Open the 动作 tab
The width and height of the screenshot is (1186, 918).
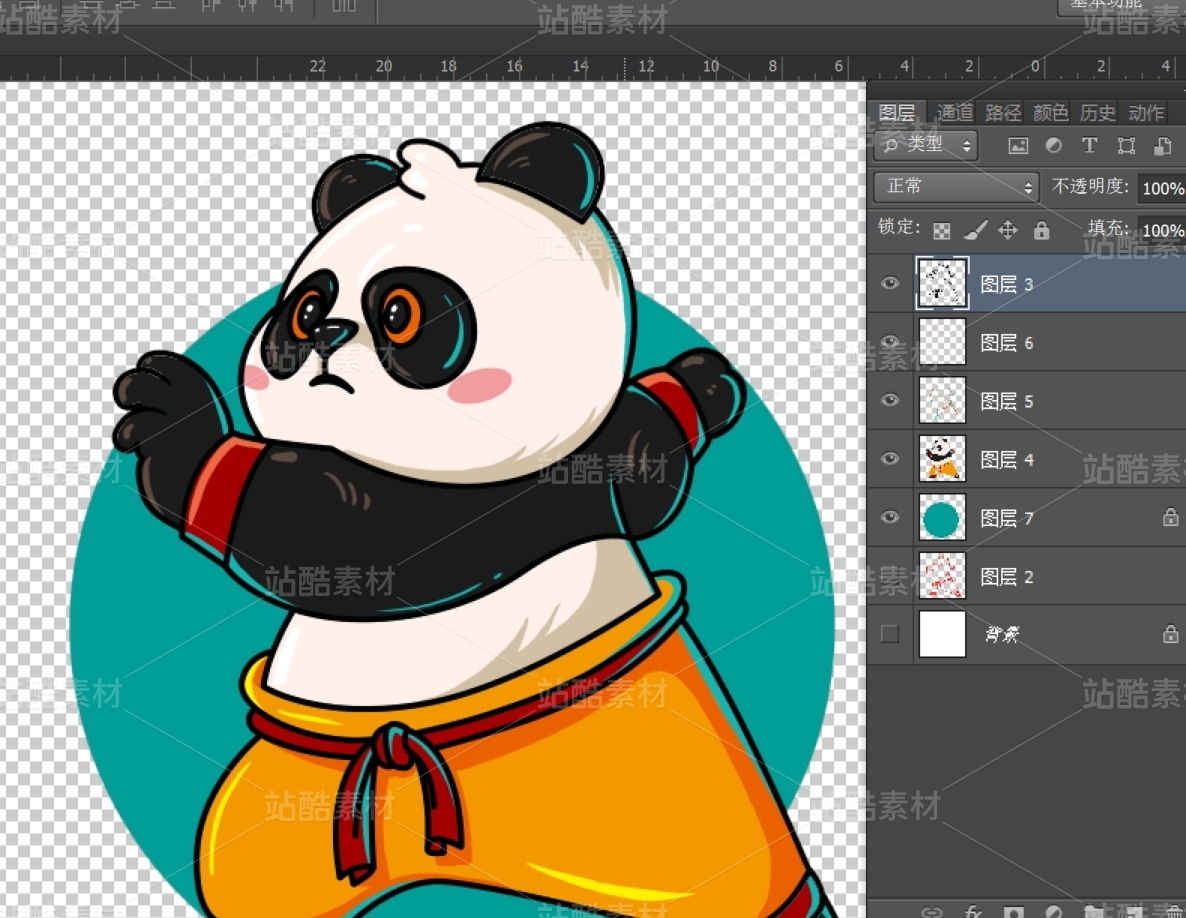(1146, 113)
